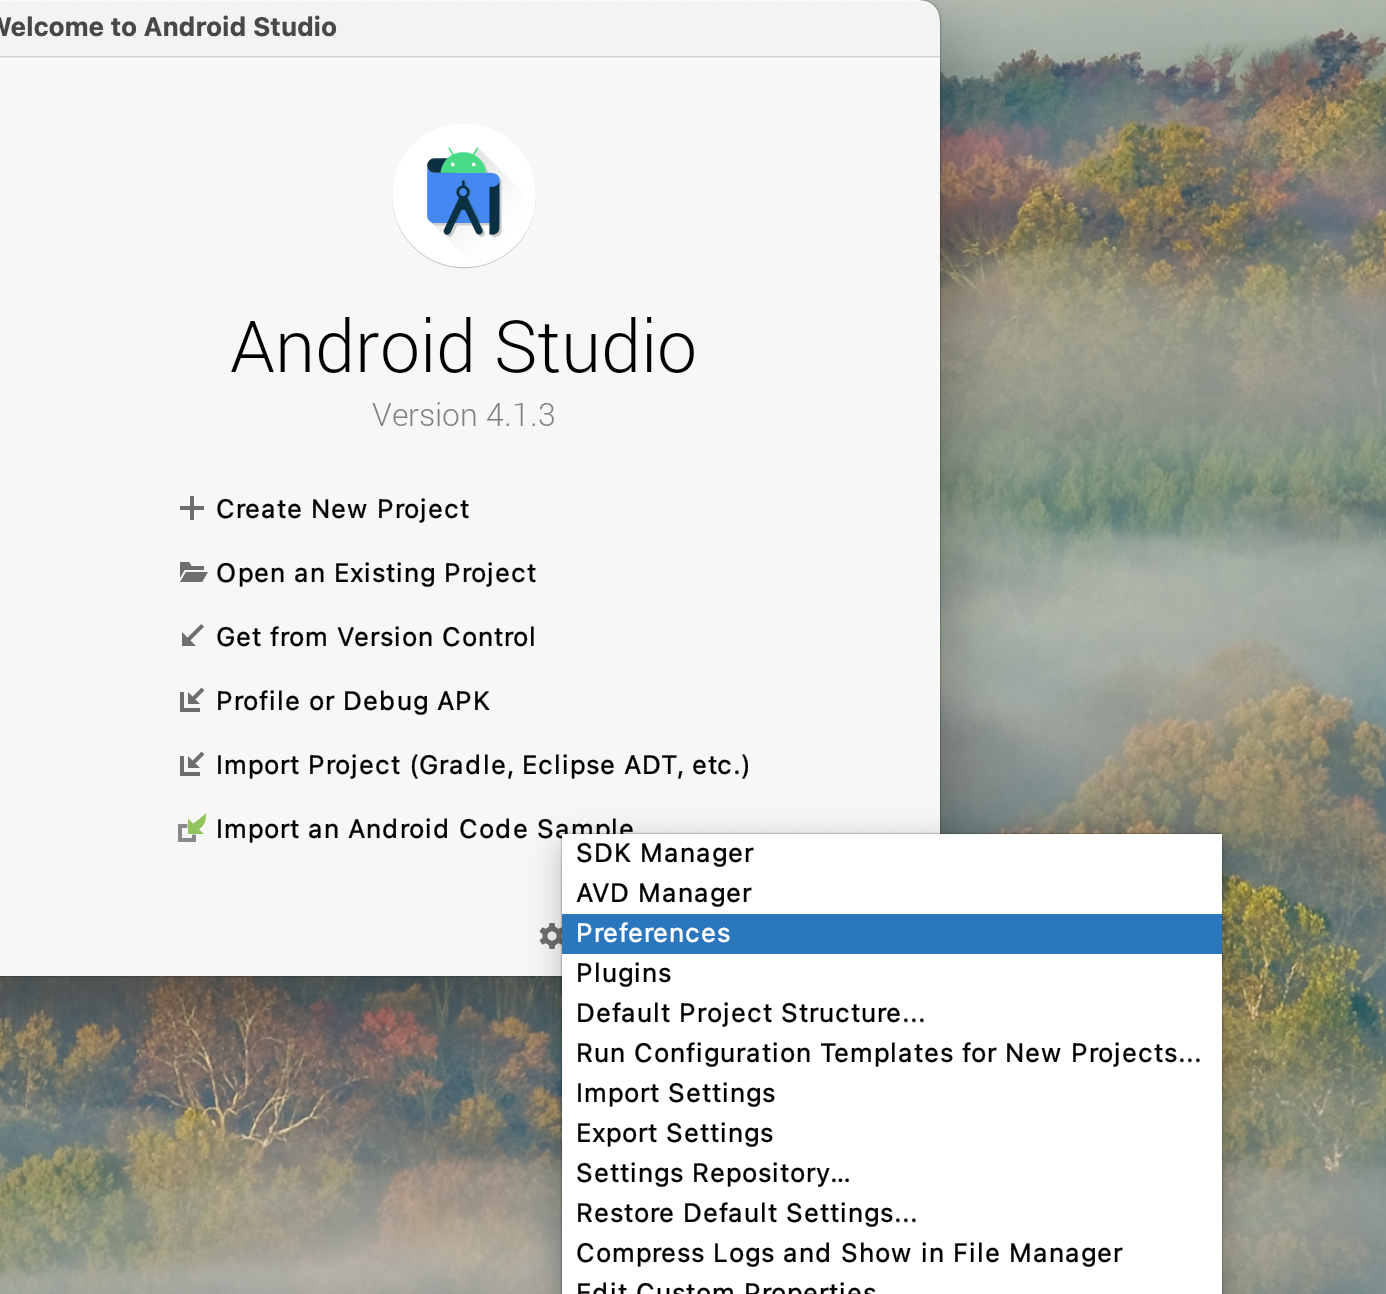This screenshot has height=1294, width=1386.
Task: Select Get from Version Control
Action: pyautogui.click(x=376, y=637)
